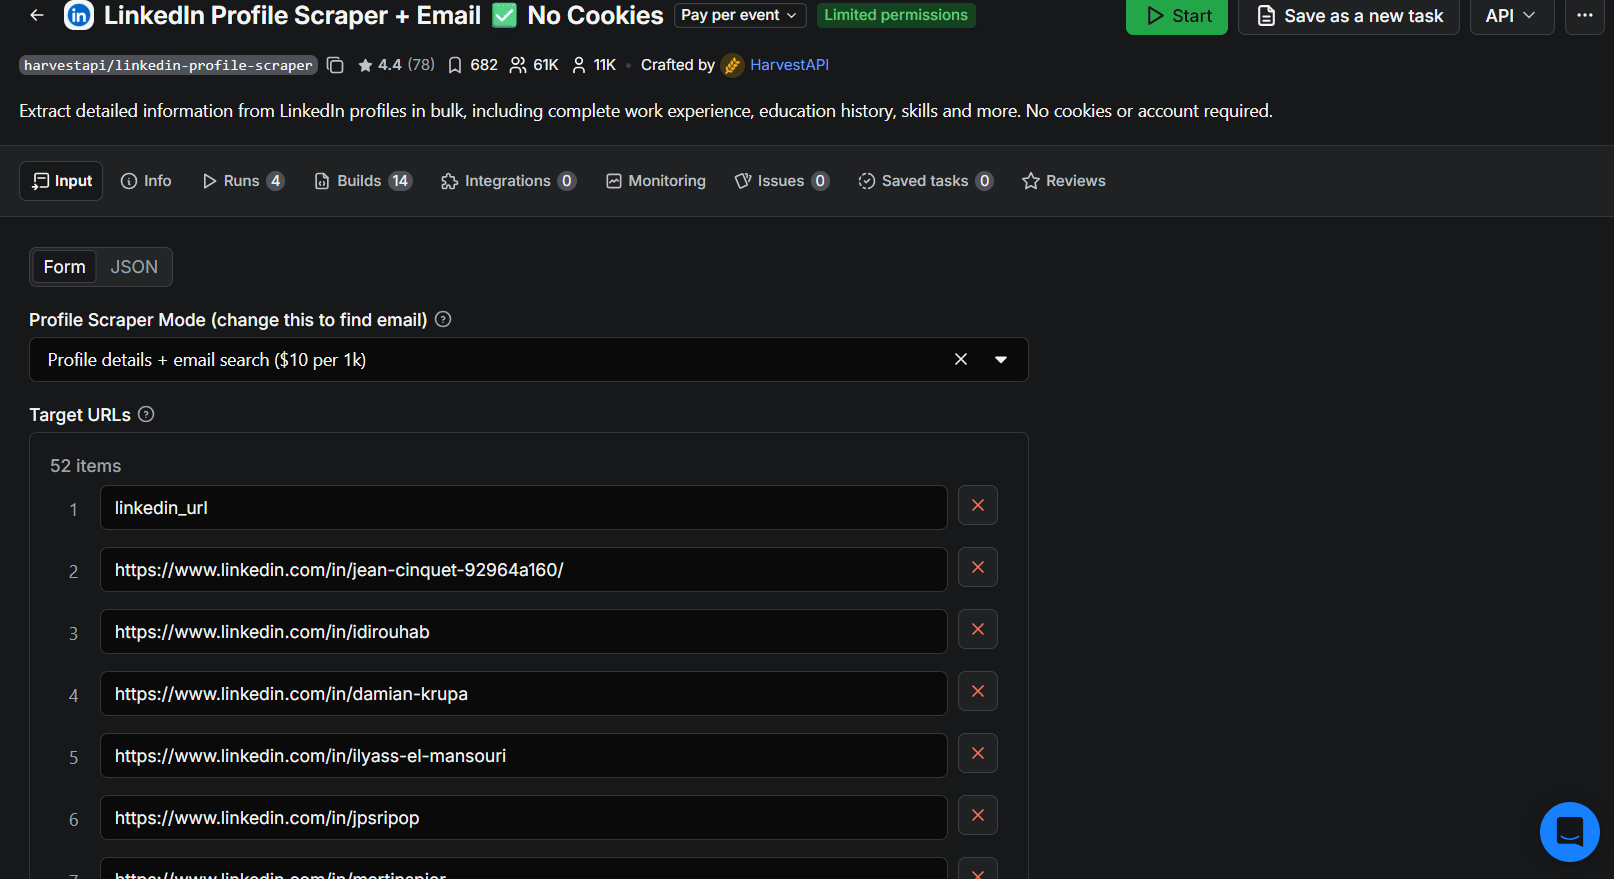Click the 61K total users stat
The image size is (1614, 879).
pos(534,65)
